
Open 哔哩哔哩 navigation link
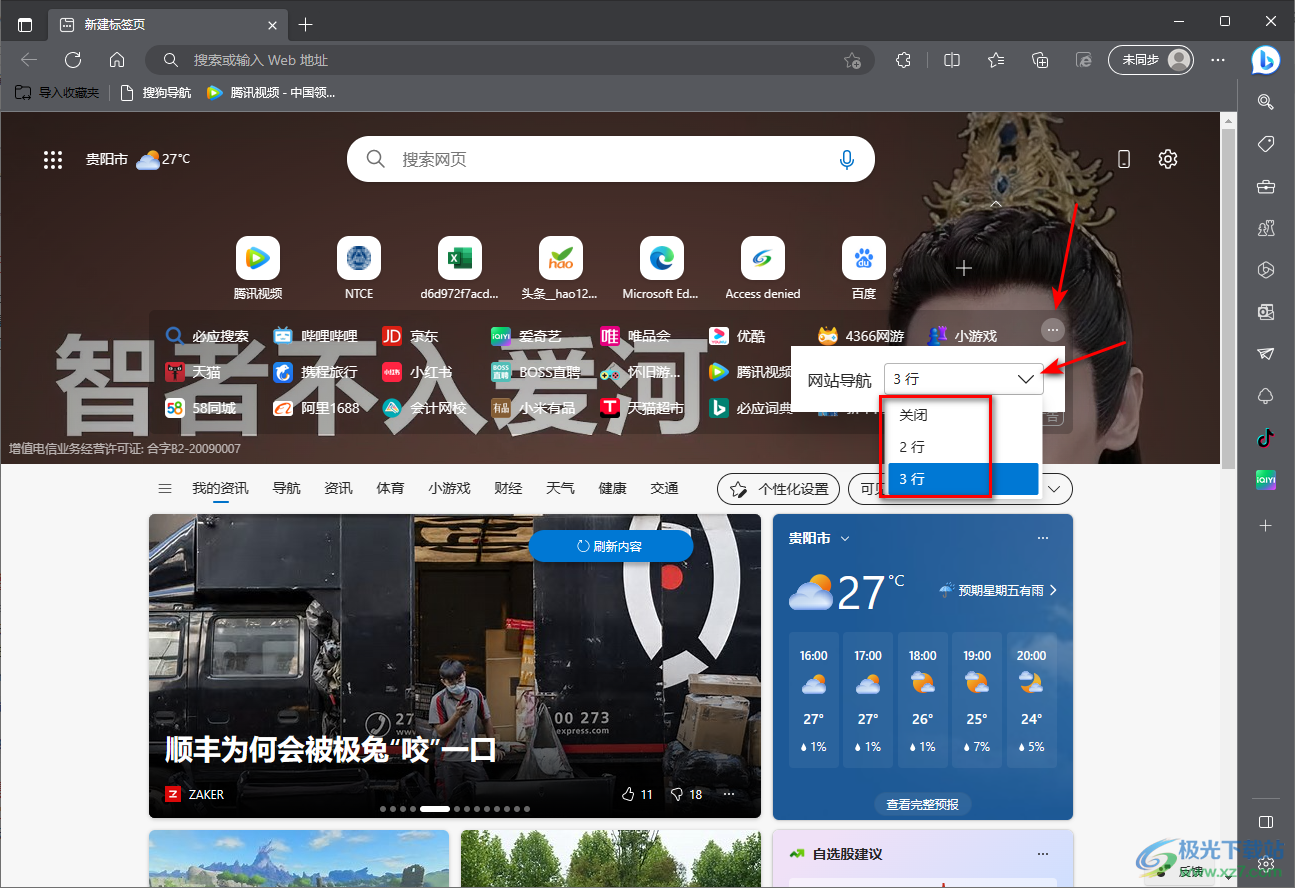(x=315, y=336)
